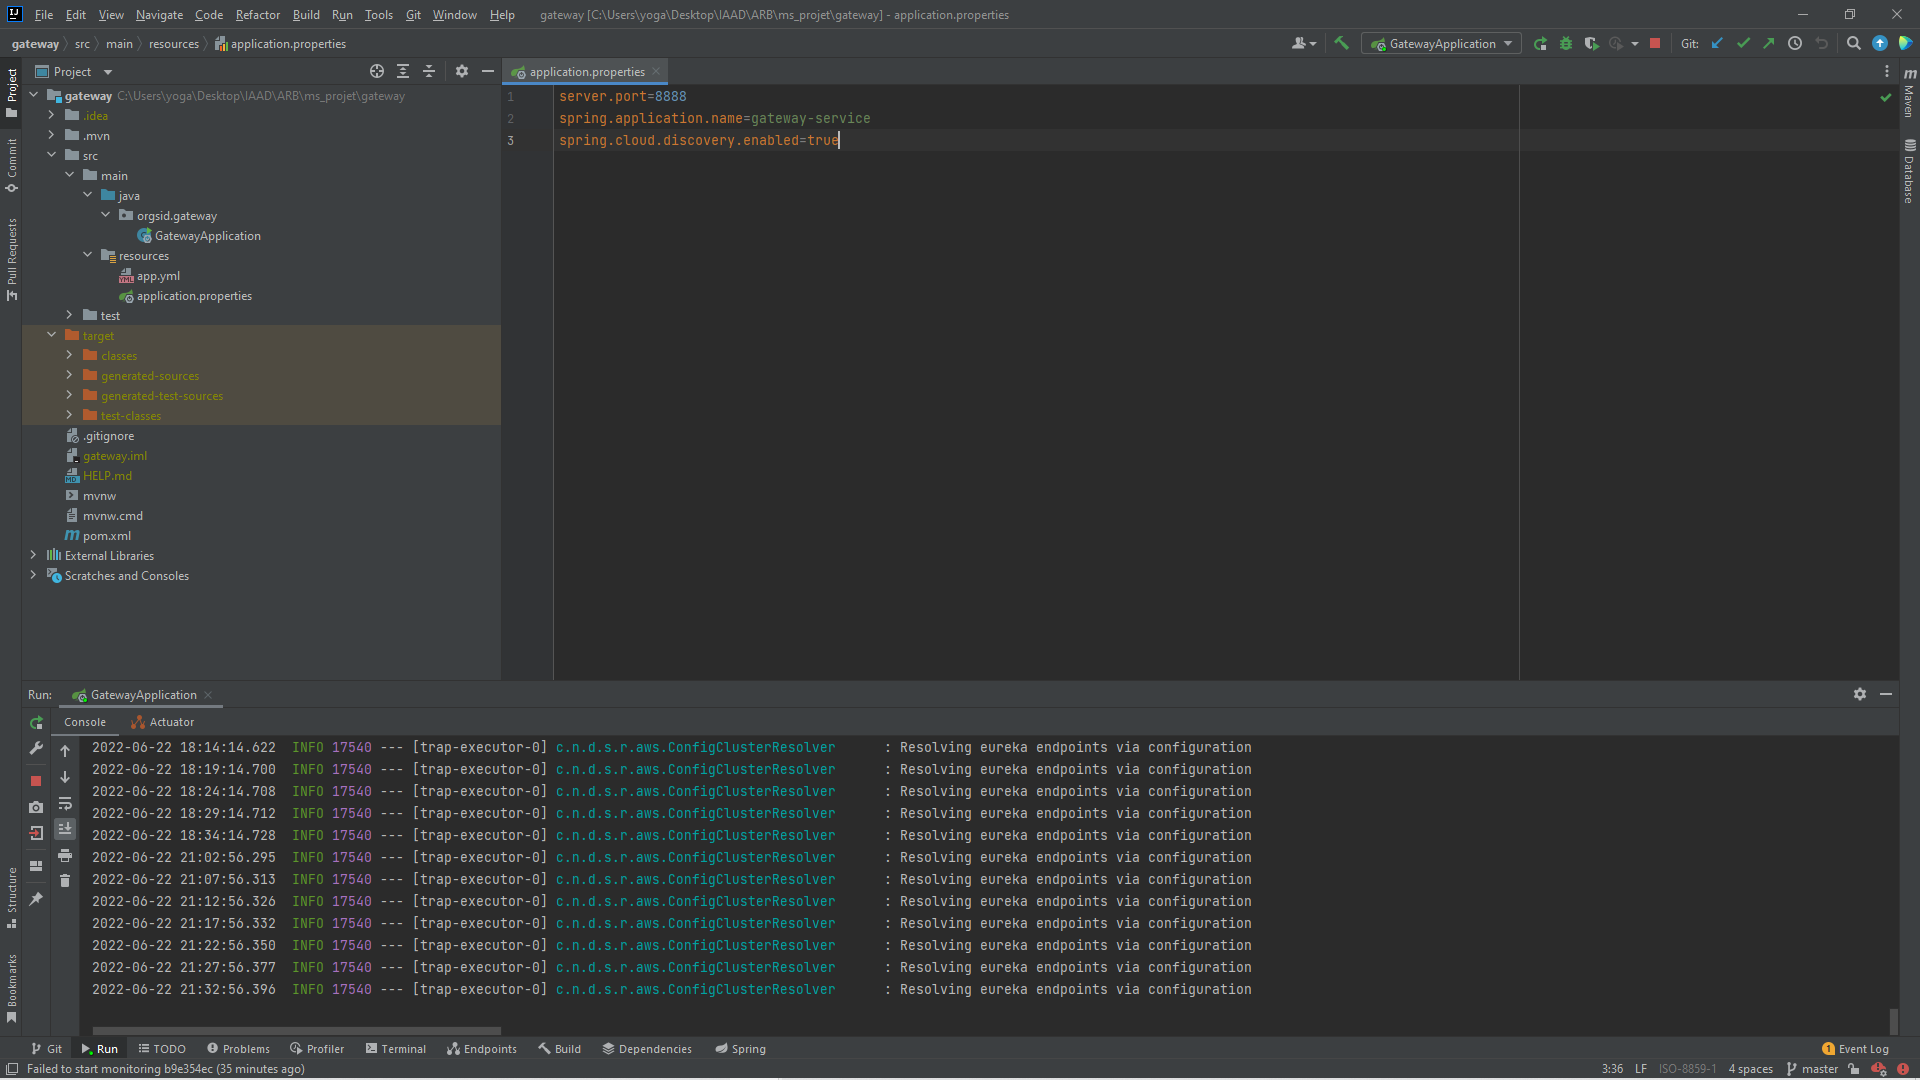This screenshot has width=1920, height=1080.
Task: Click the Debug bug icon in toolbar
Action: (1566, 43)
